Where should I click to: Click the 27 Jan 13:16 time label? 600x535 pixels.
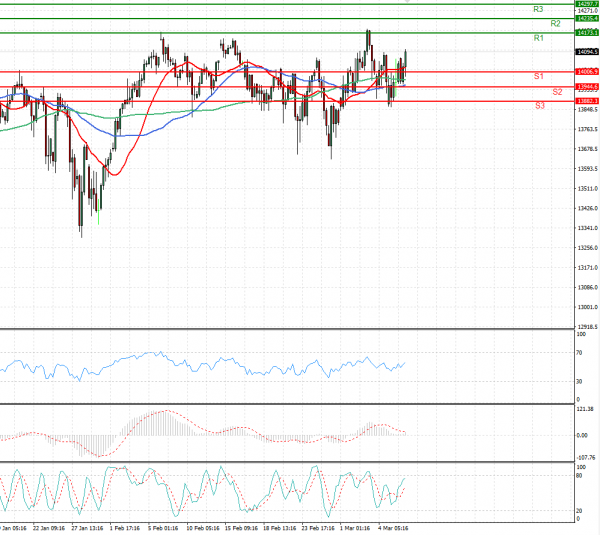click(87, 528)
